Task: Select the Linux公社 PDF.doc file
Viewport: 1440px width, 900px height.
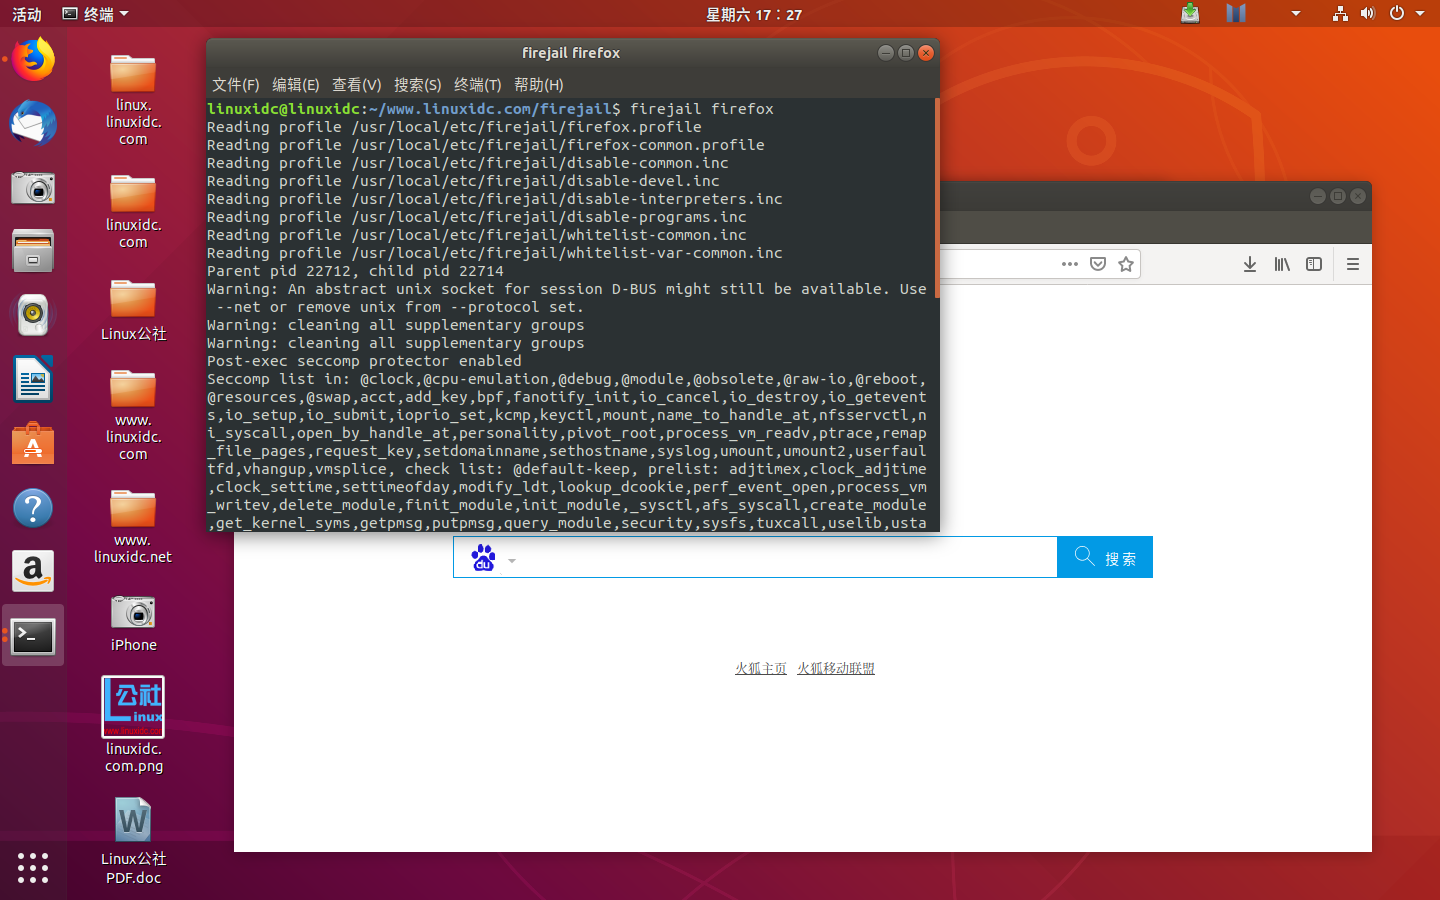Action: pos(133,841)
